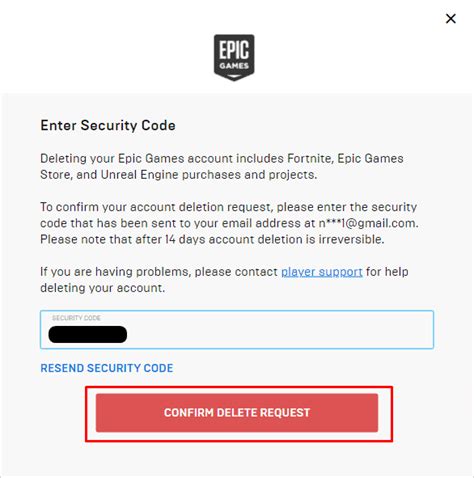Click the small SECURITY CODE field label
The height and width of the screenshot is (478, 474).
tap(76, 318)
